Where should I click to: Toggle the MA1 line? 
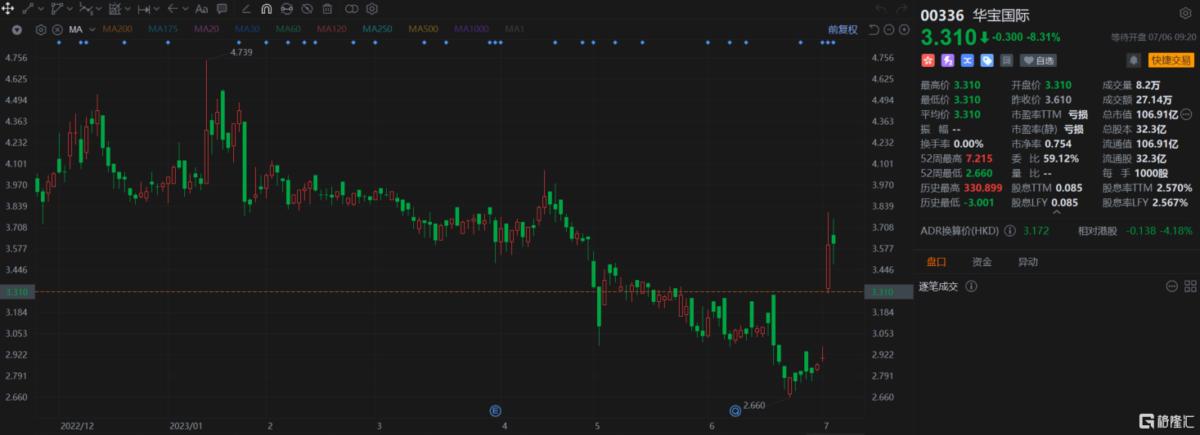pyautogui.click(x=514, y=30)
